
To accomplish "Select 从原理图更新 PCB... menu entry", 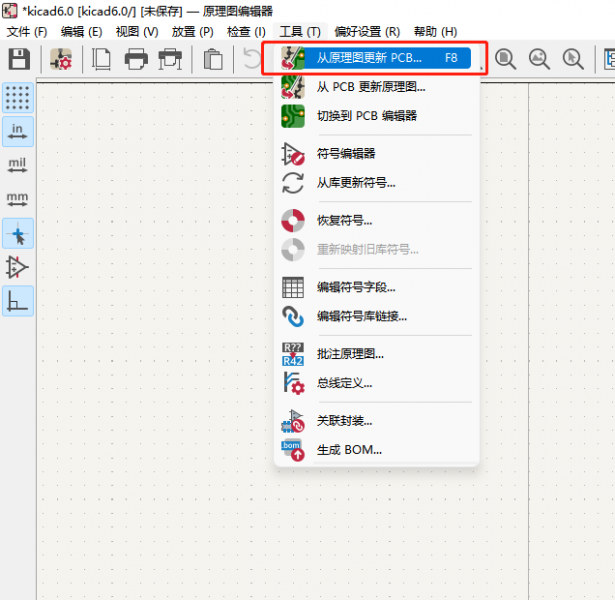I will tap(375, 58).
